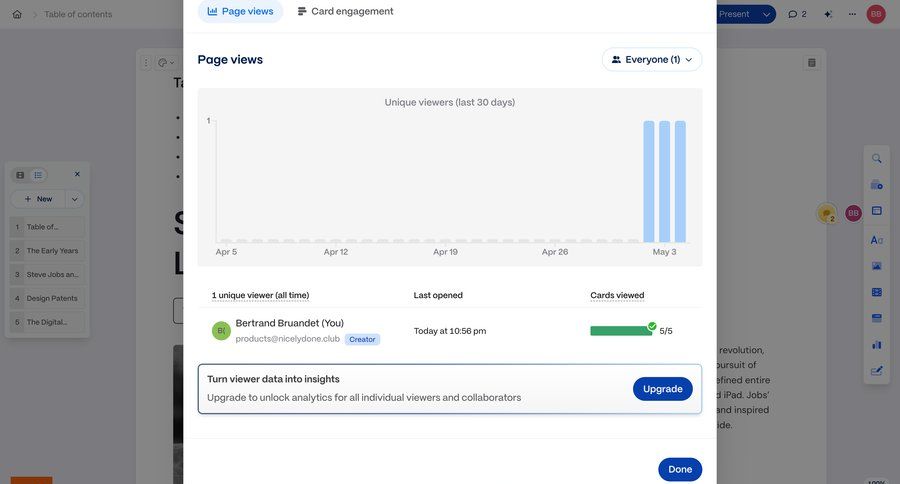Open the card style palette dropdown
This screenshot has width=900, height=484.
pos(166,63)
